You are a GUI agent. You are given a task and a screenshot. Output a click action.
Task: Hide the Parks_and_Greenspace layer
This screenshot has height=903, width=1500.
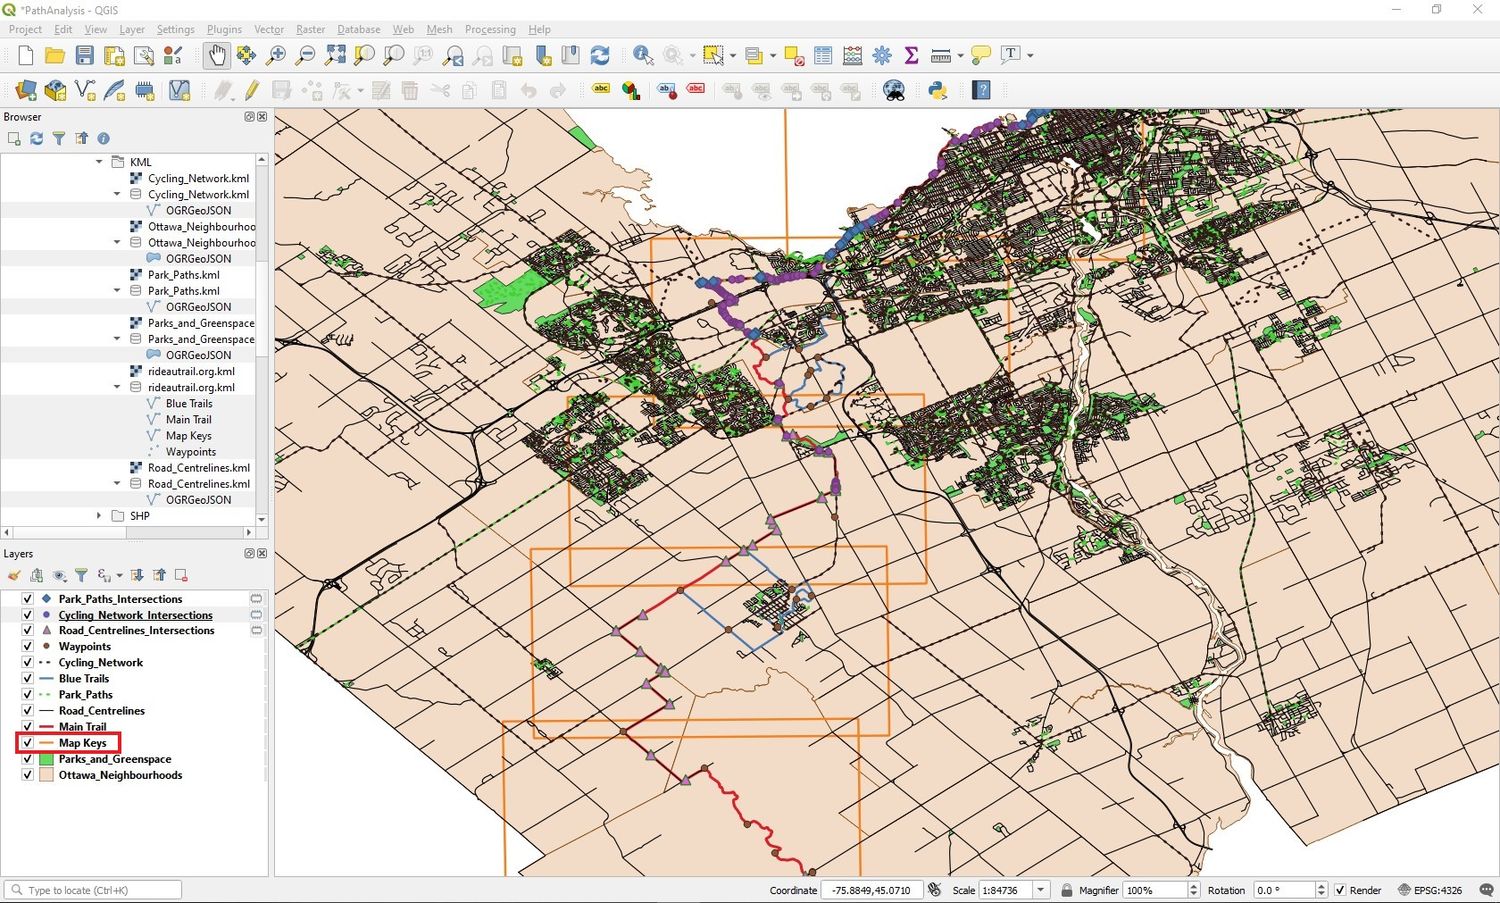(x=26, y=759)
